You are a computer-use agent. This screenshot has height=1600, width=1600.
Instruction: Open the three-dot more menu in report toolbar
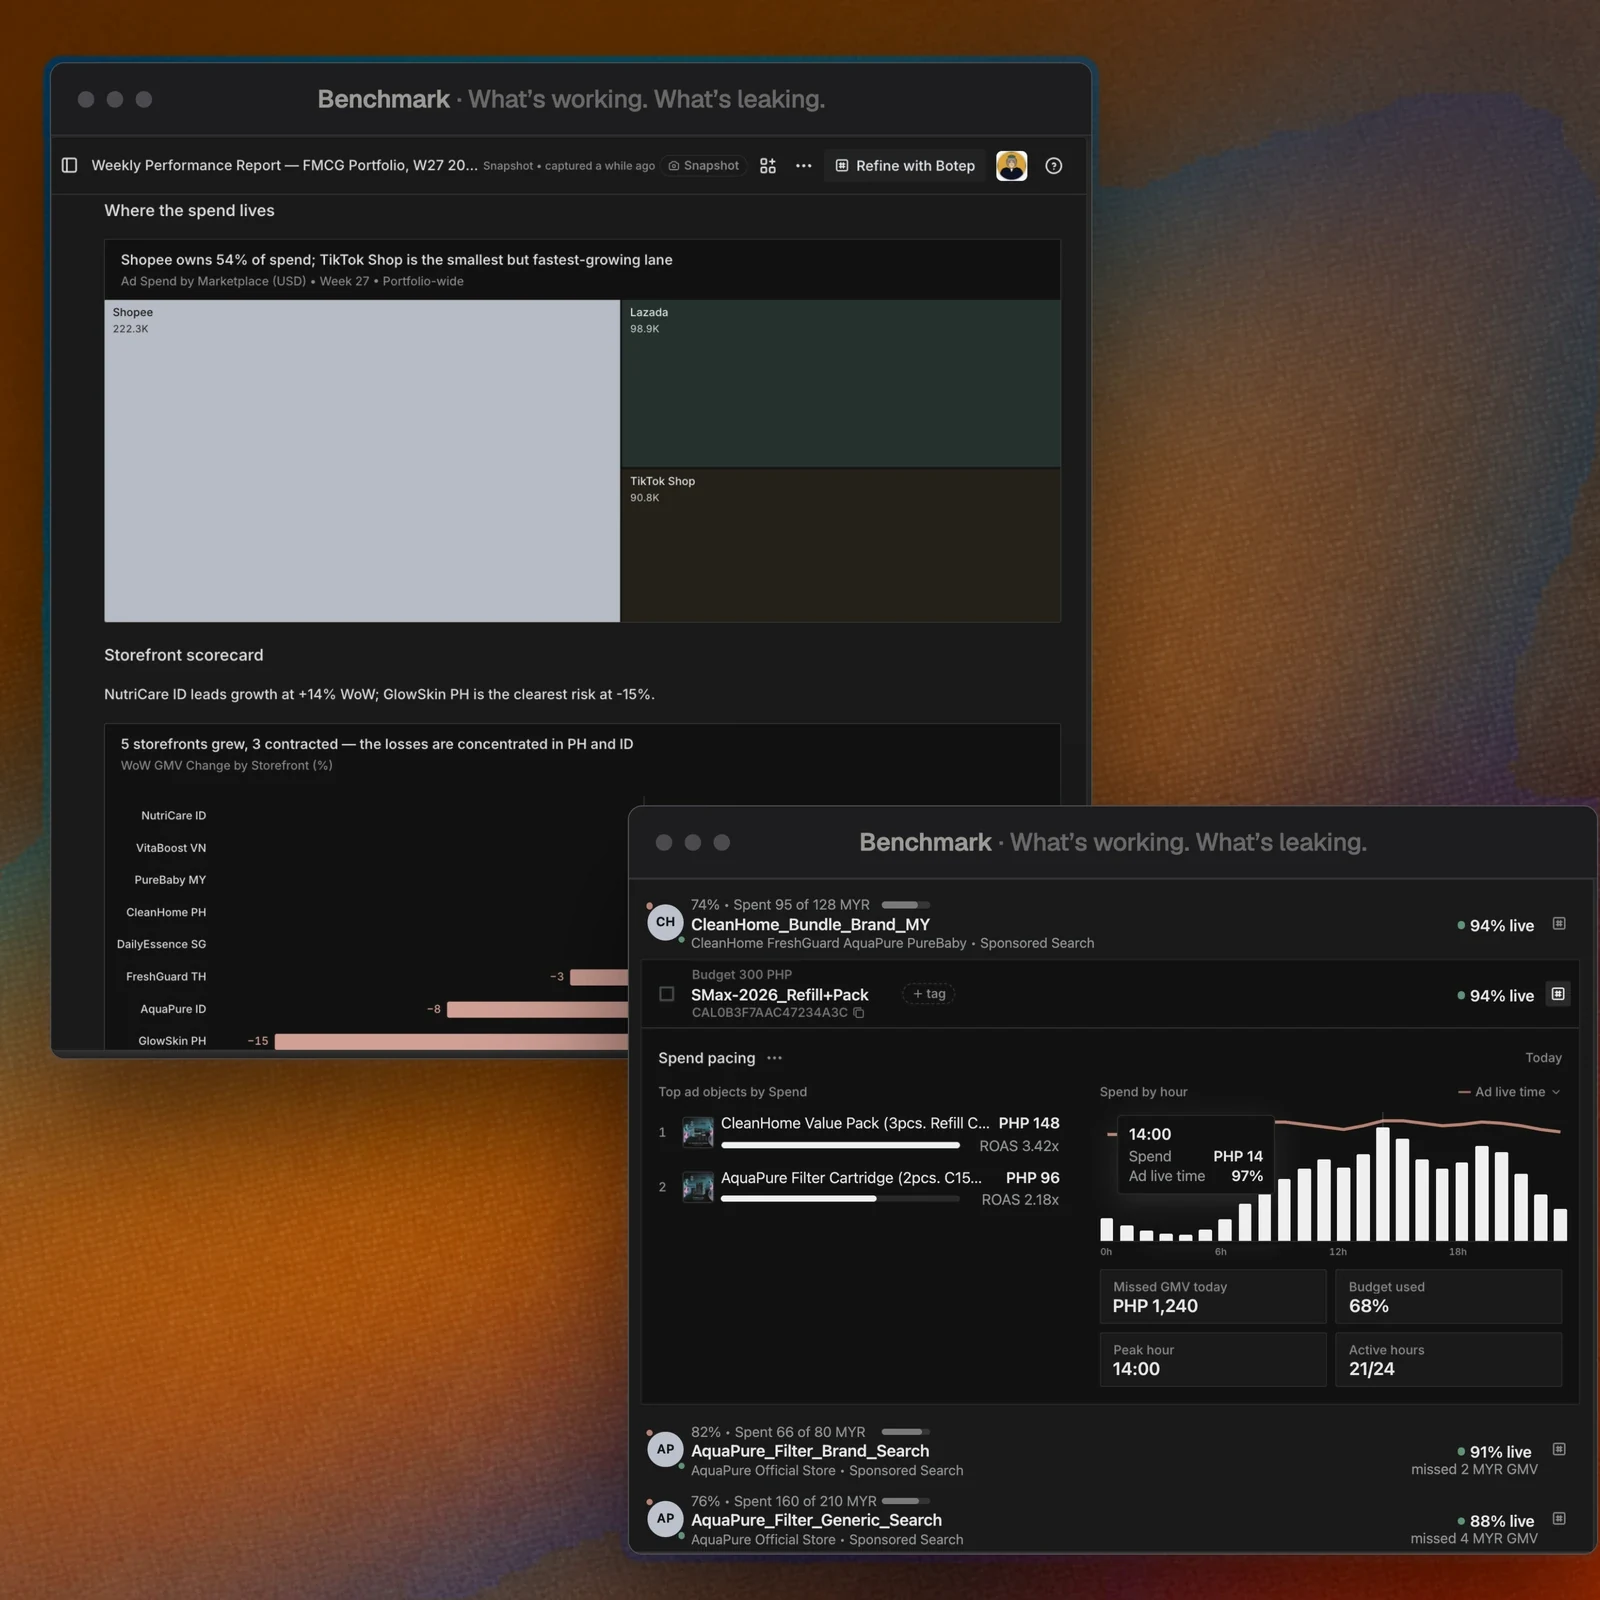click(804, 166)
